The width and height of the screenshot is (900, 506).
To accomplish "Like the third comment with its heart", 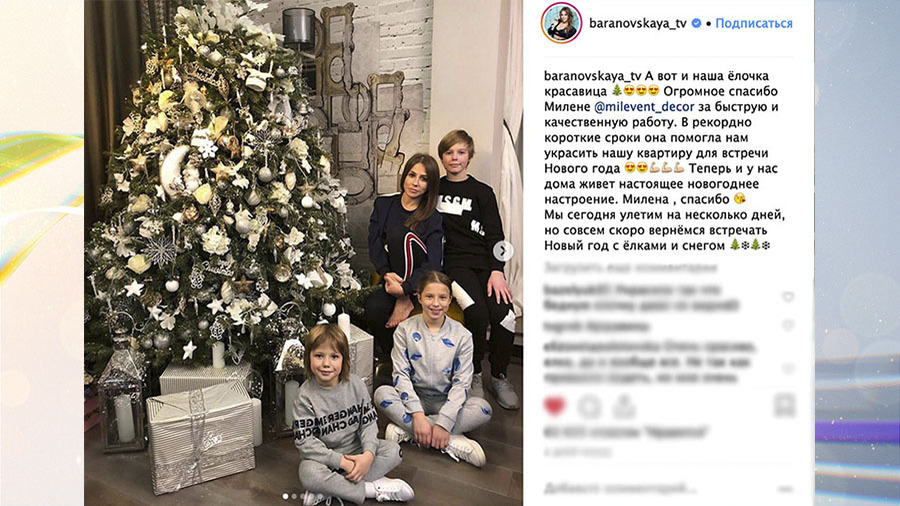I will point(788,368).
